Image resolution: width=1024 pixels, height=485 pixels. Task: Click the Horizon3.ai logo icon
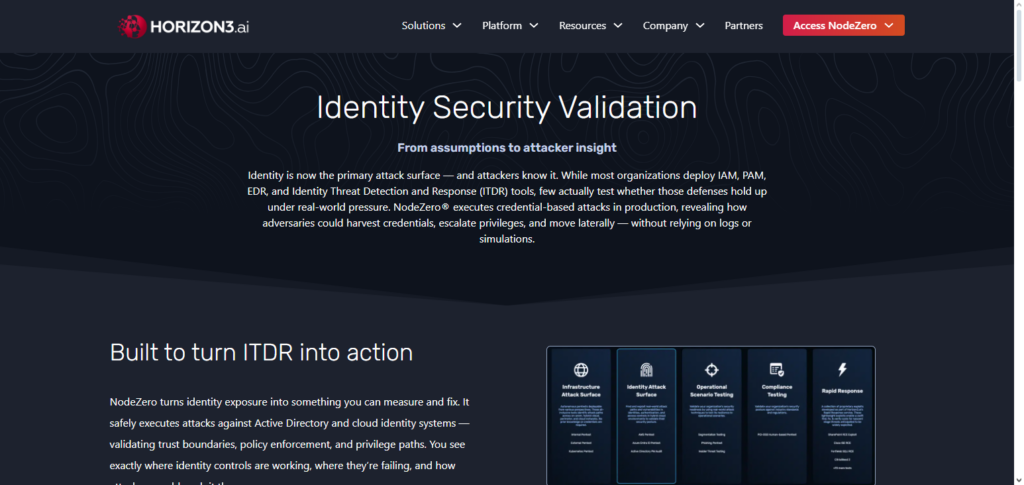(x=130, y=26)
